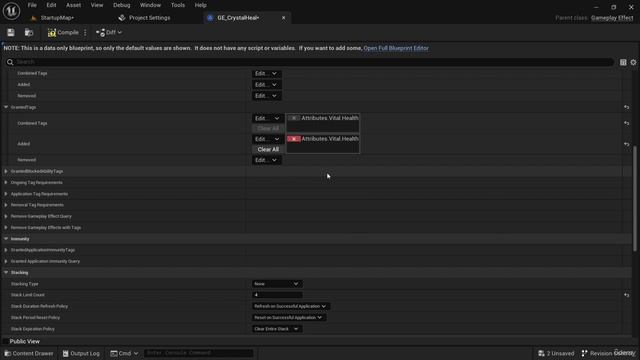Expand Remove Gameplay Effects with Tags
The height and width of the screenshot is (360, 640).
(x=6, y=227)
